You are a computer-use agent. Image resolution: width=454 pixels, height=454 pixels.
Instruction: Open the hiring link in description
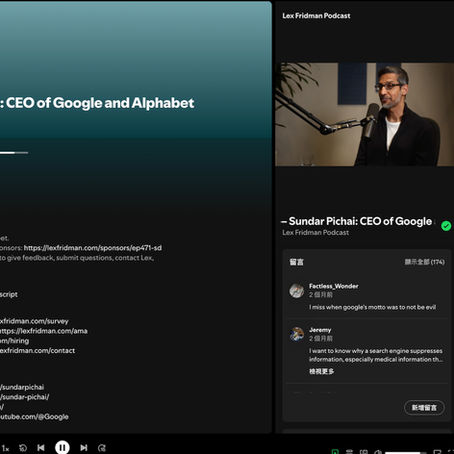point(14,341)
